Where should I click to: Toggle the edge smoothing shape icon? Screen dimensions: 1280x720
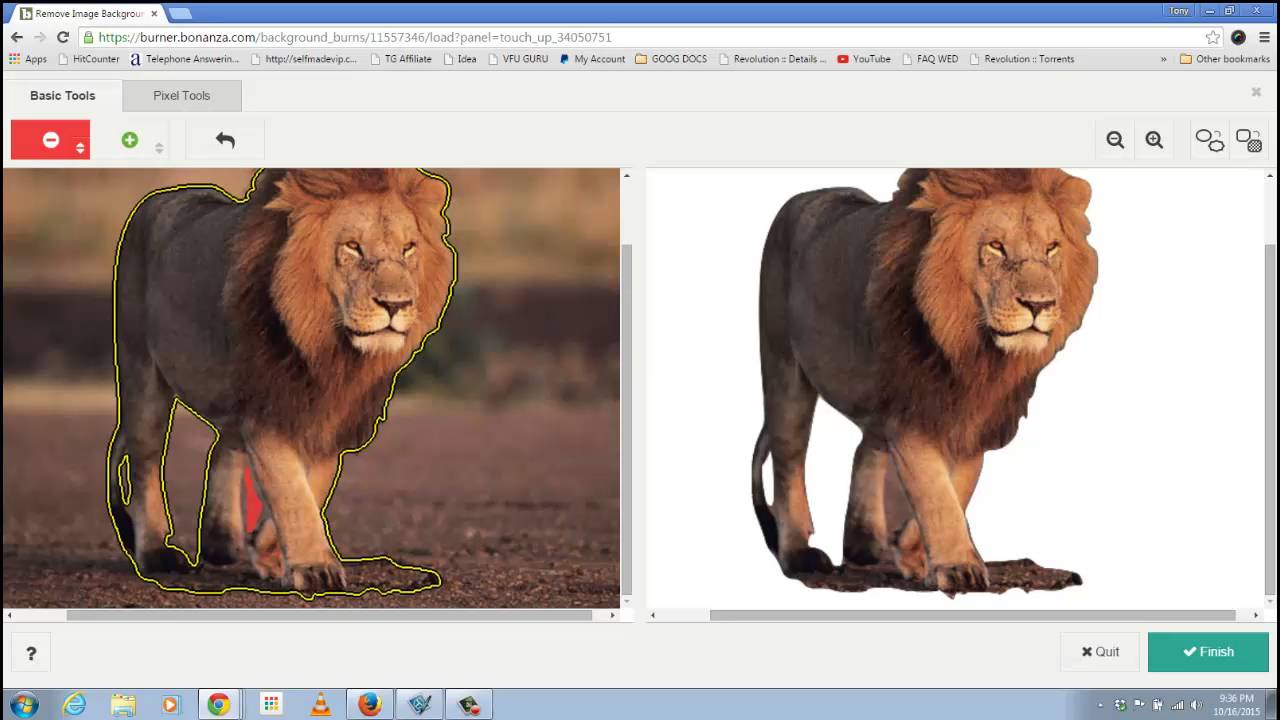pyautogui.click(x=1209, y=140)
